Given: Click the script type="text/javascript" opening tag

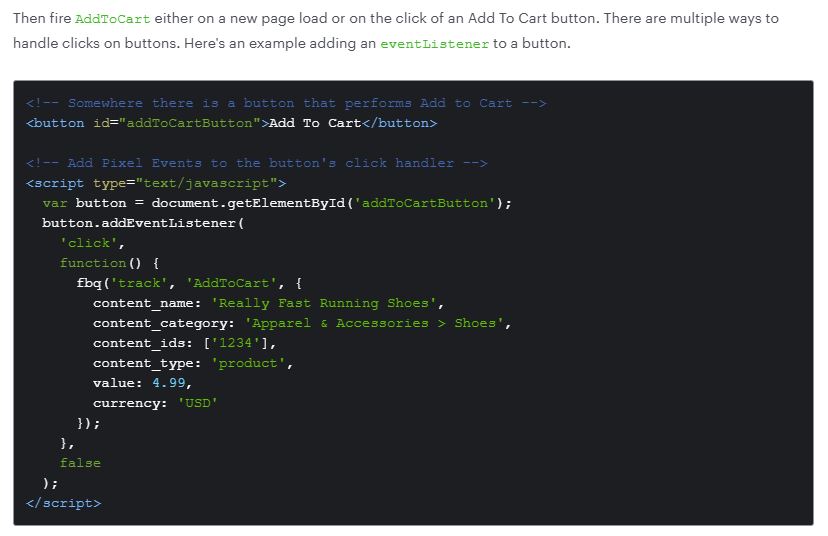Looking at the screenshot, I should coord(156,183).
